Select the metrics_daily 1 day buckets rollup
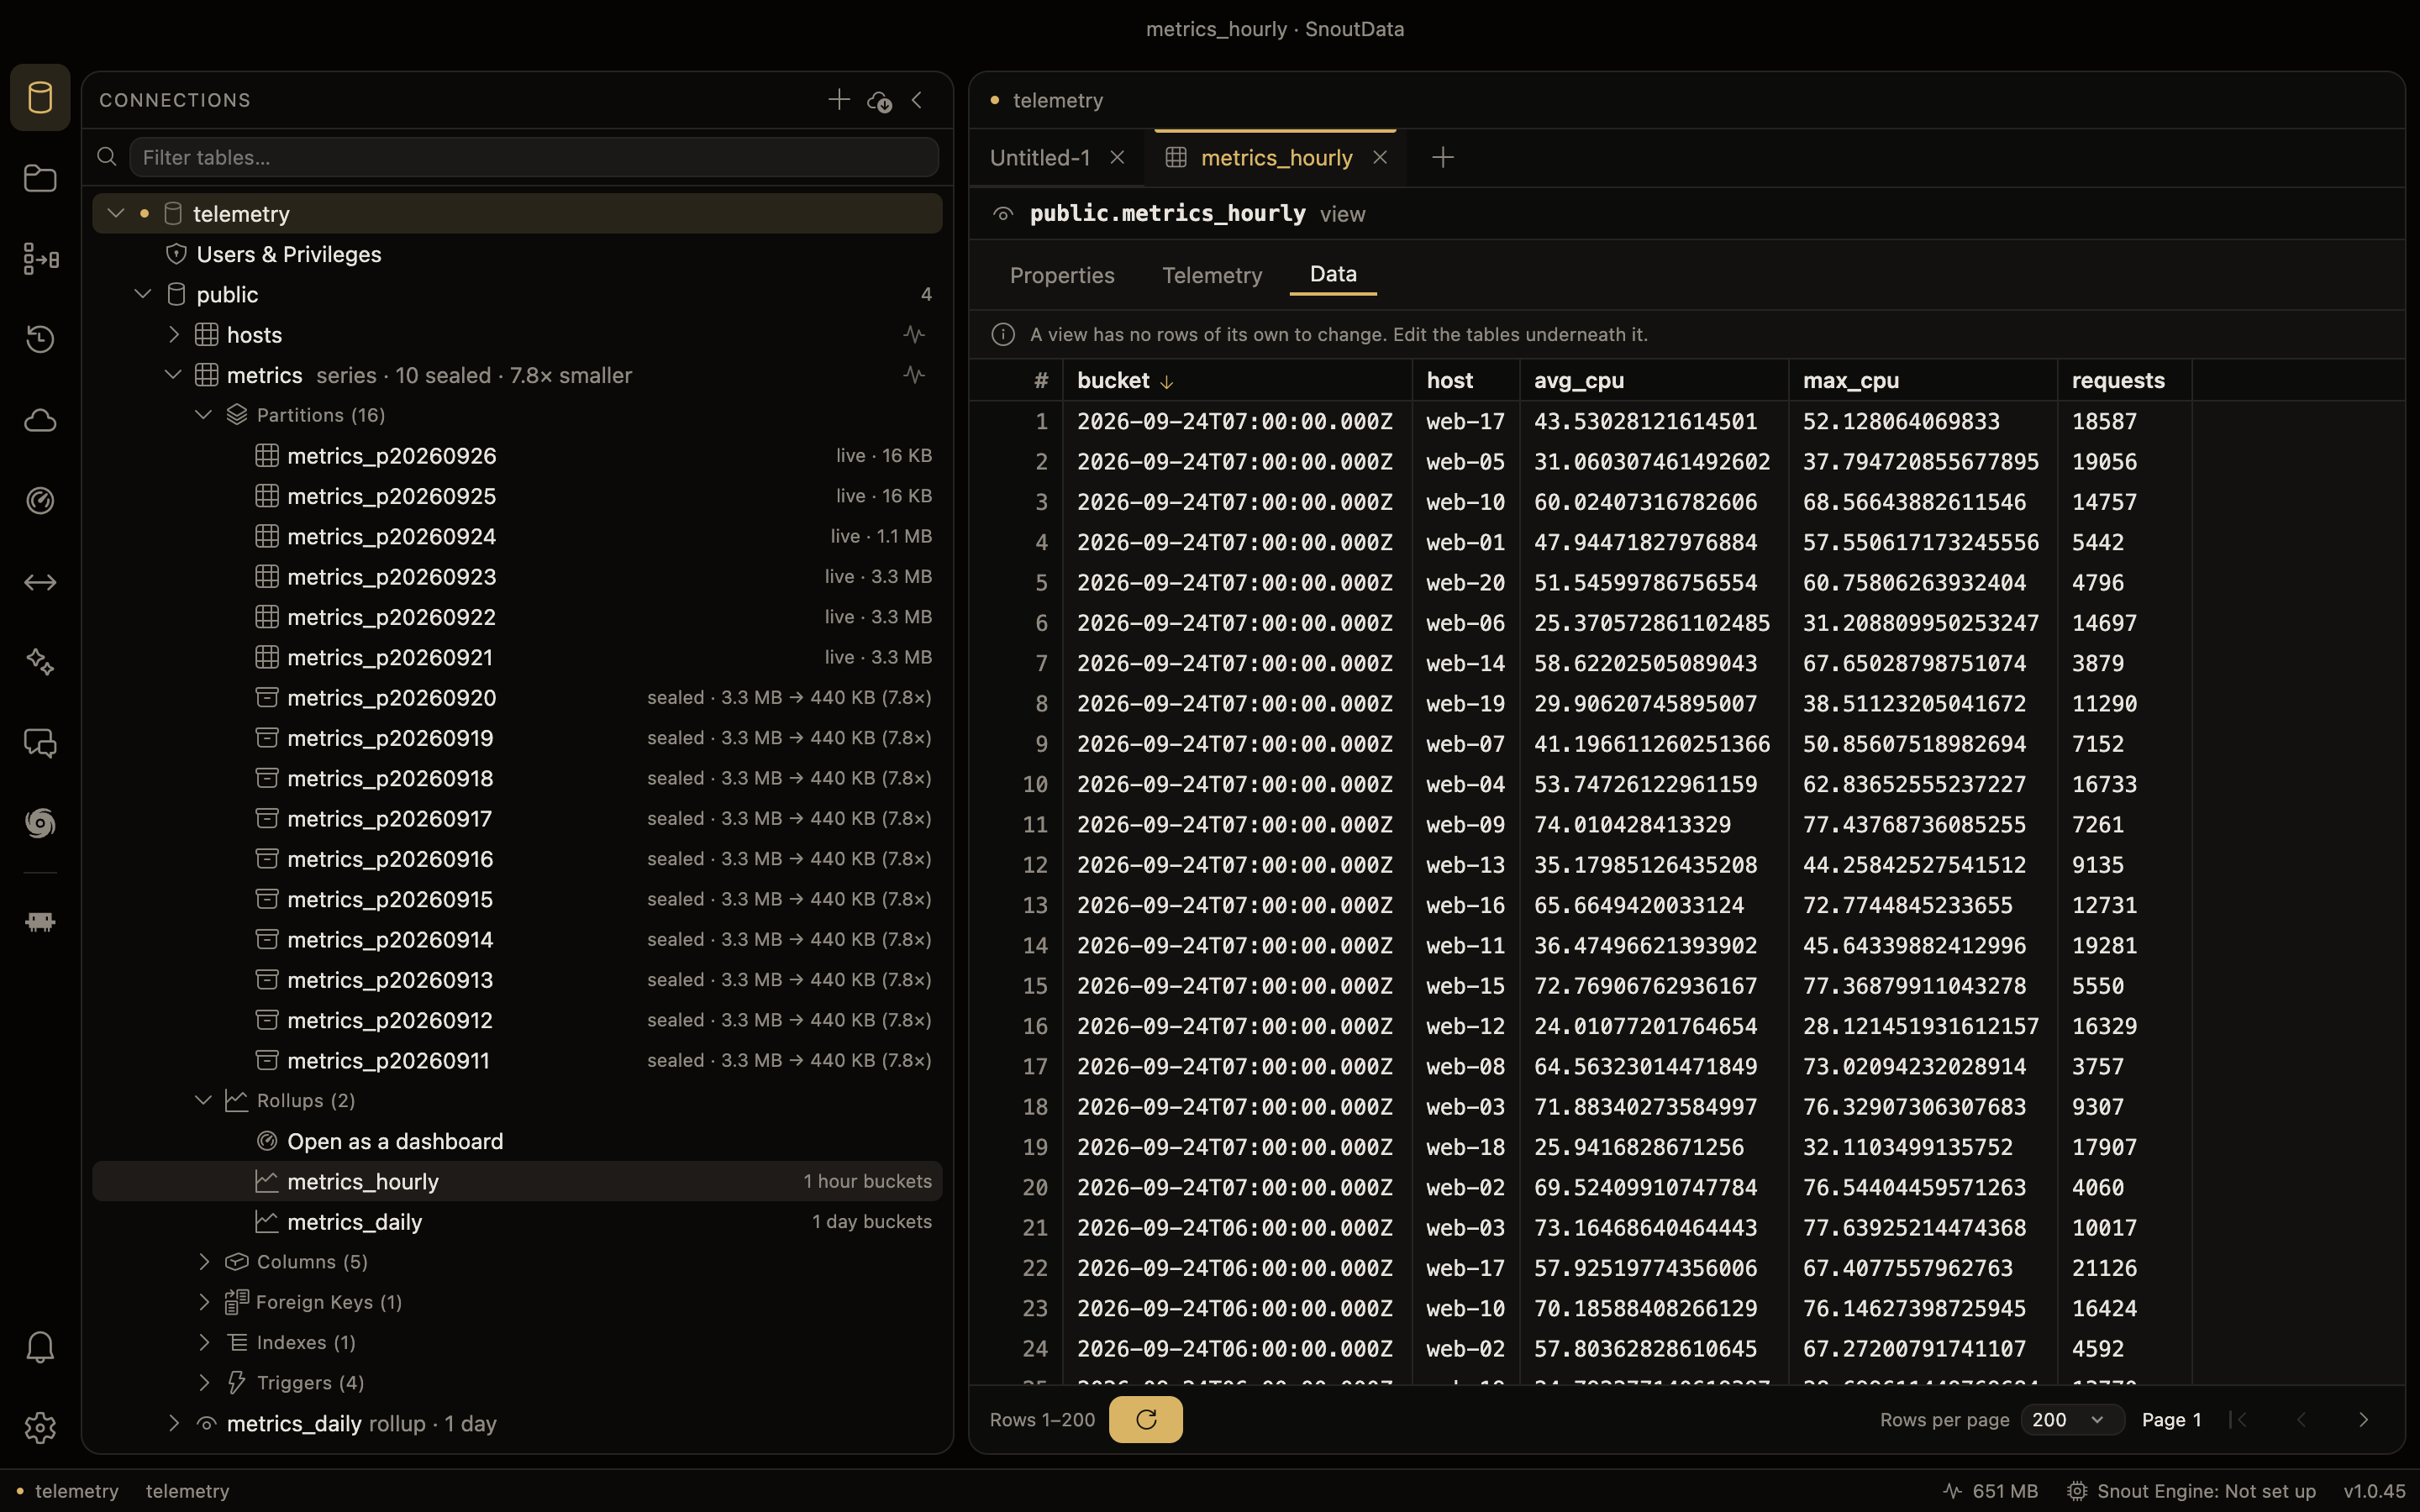This screenshot has height=1512, width=2420. pyautogui.click(x=517, y=1222)
